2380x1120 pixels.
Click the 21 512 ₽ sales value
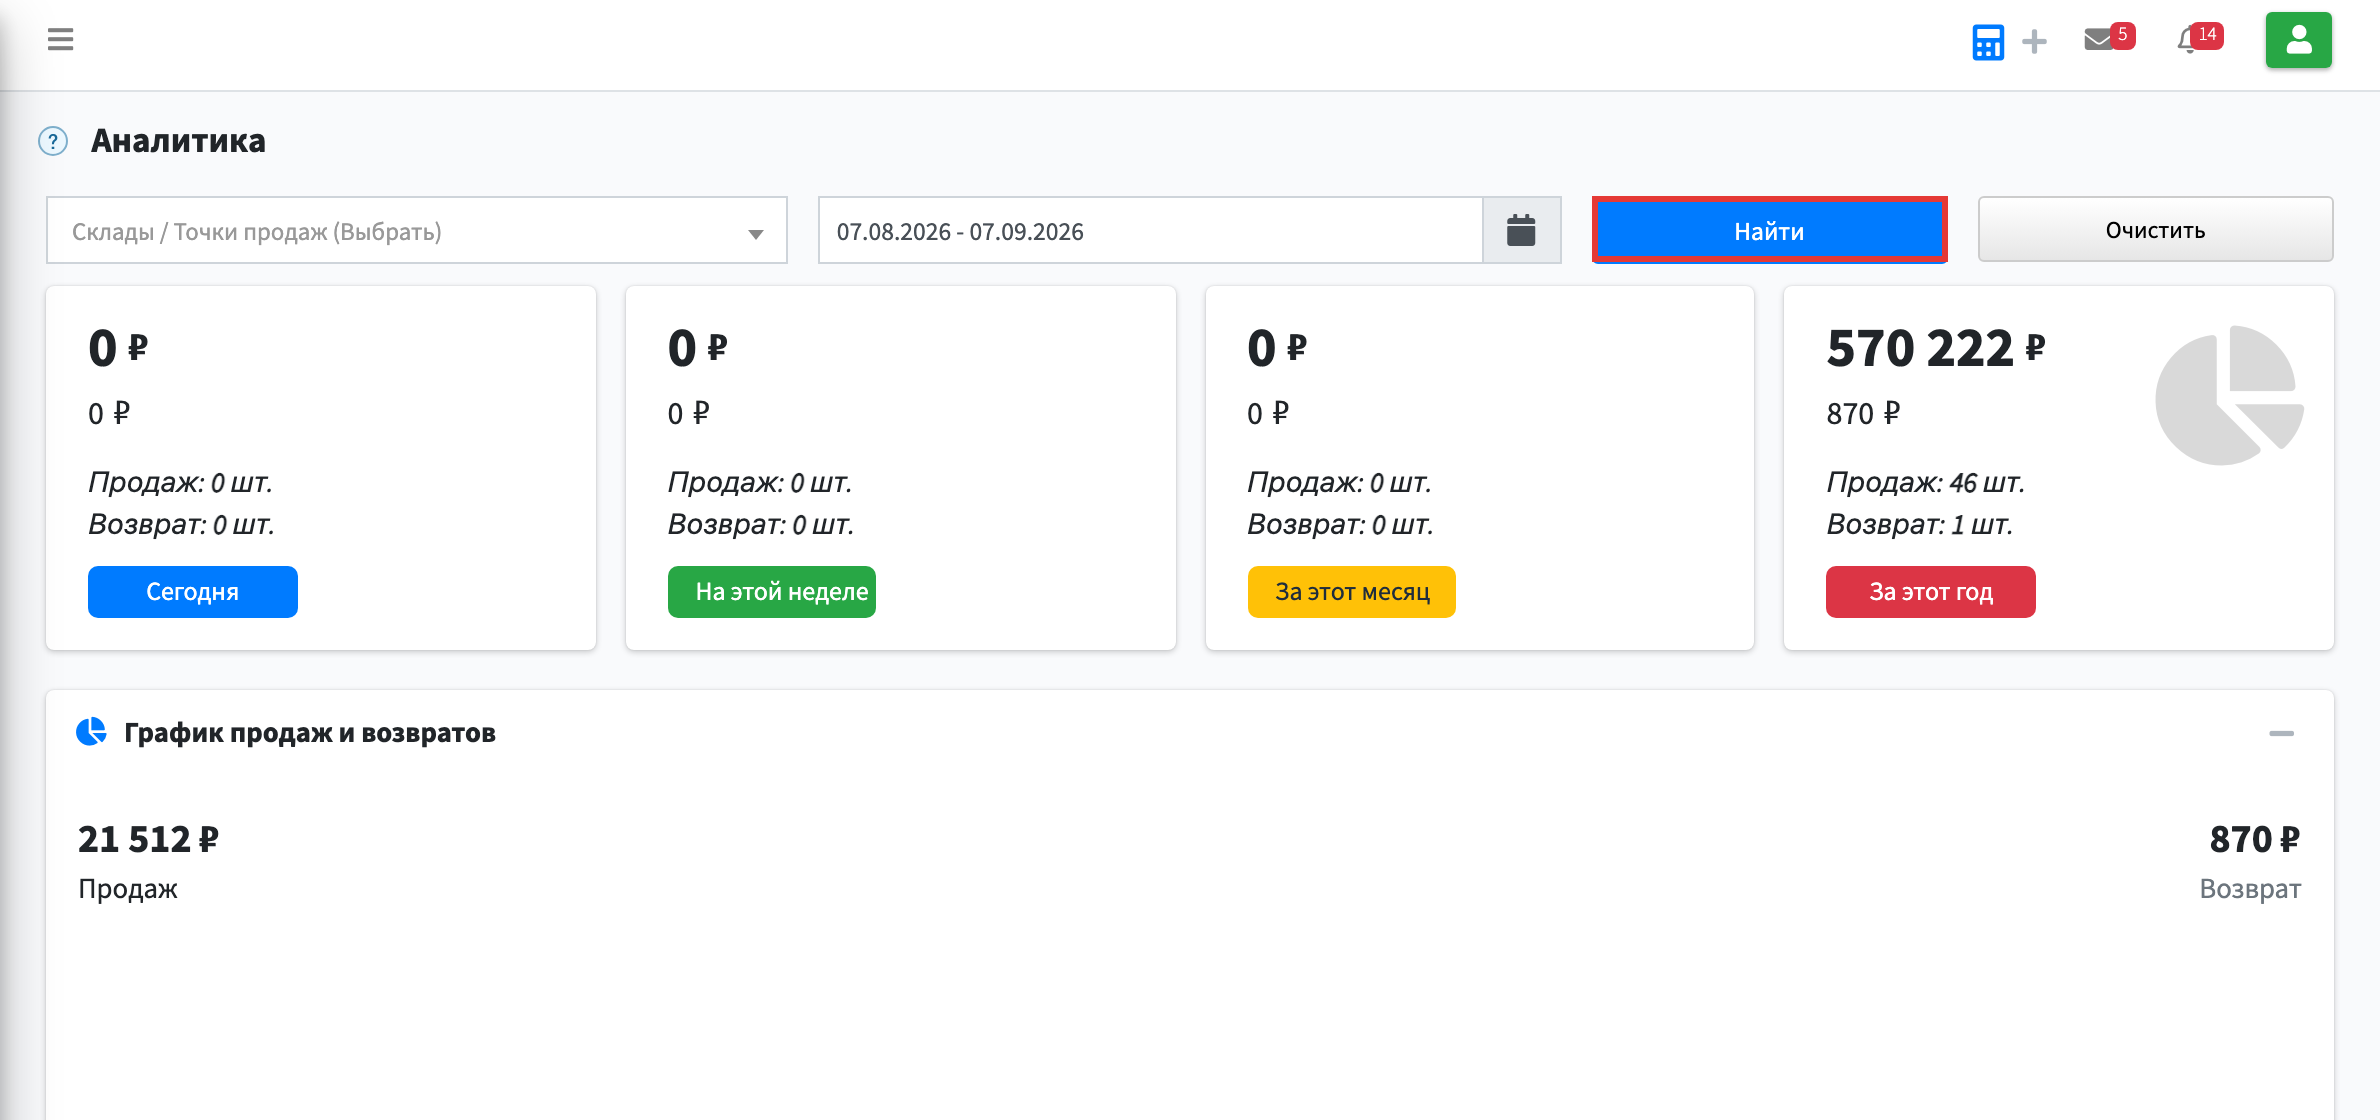(x=148, y=839)
